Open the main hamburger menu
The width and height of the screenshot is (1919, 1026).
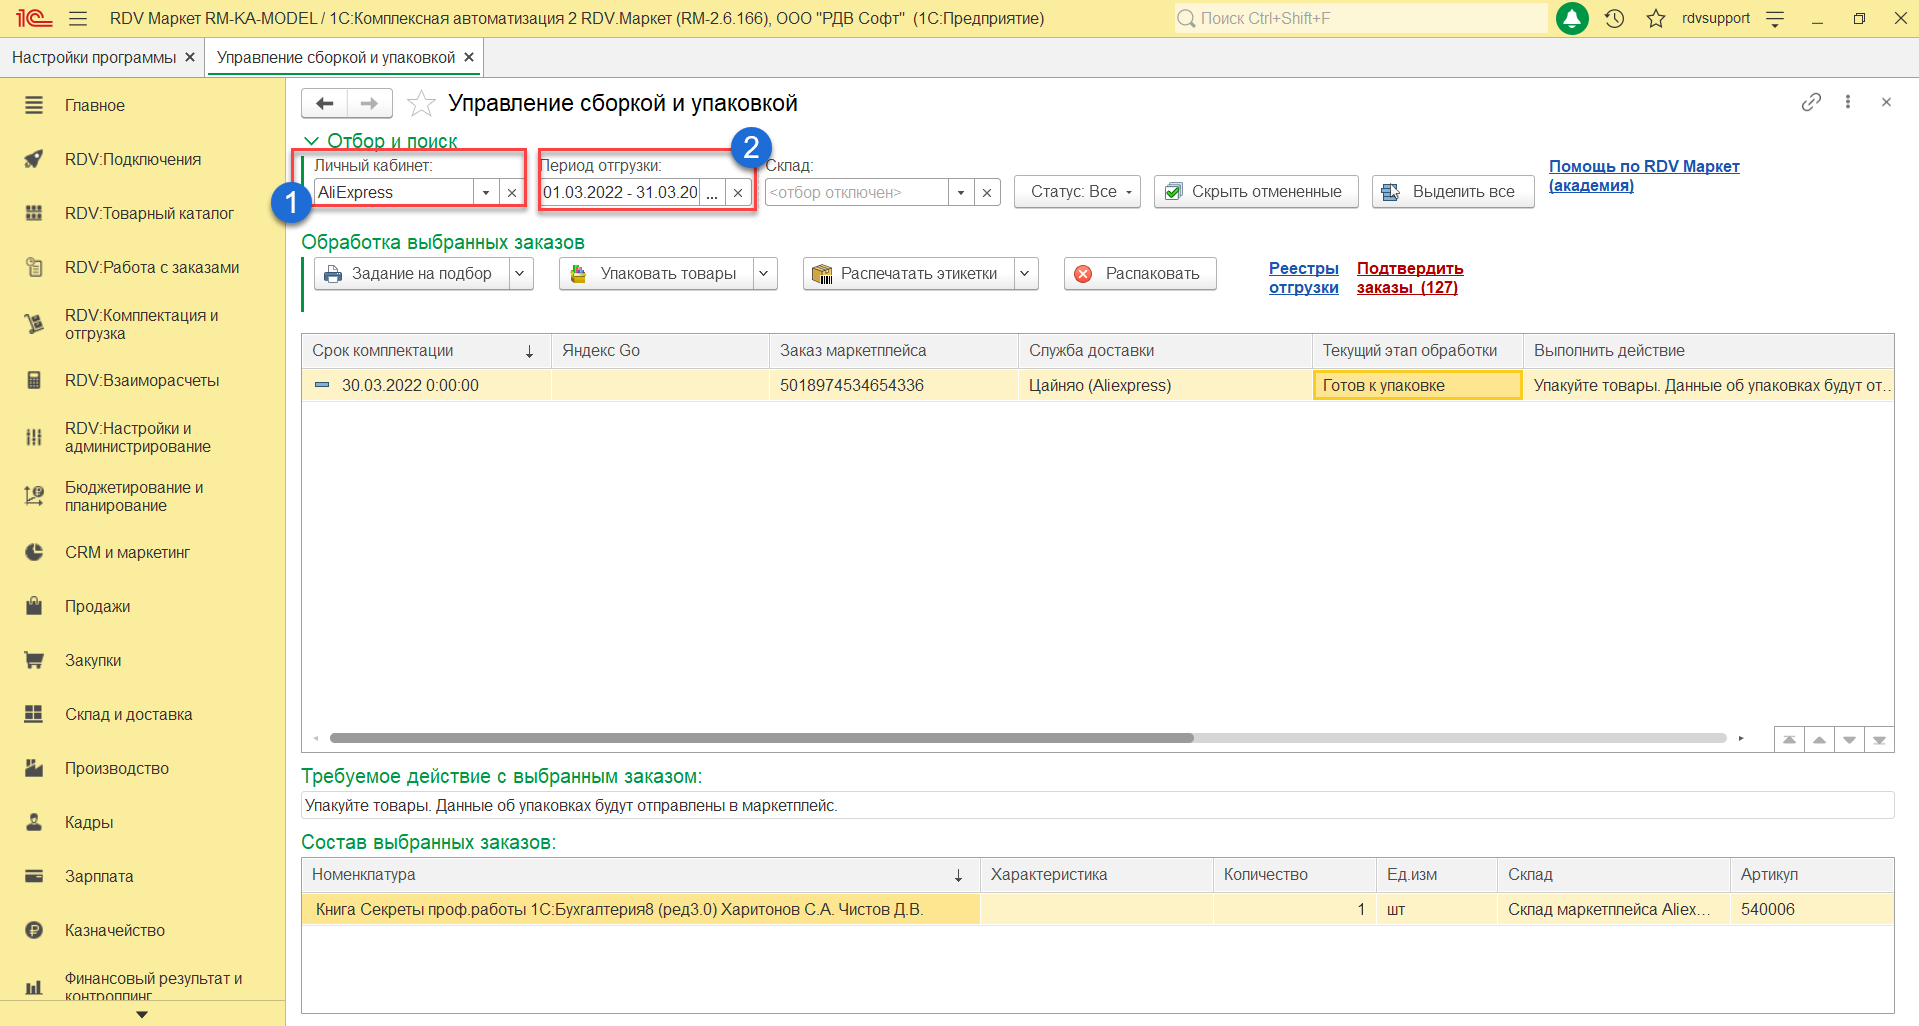[x=78, y=18]
